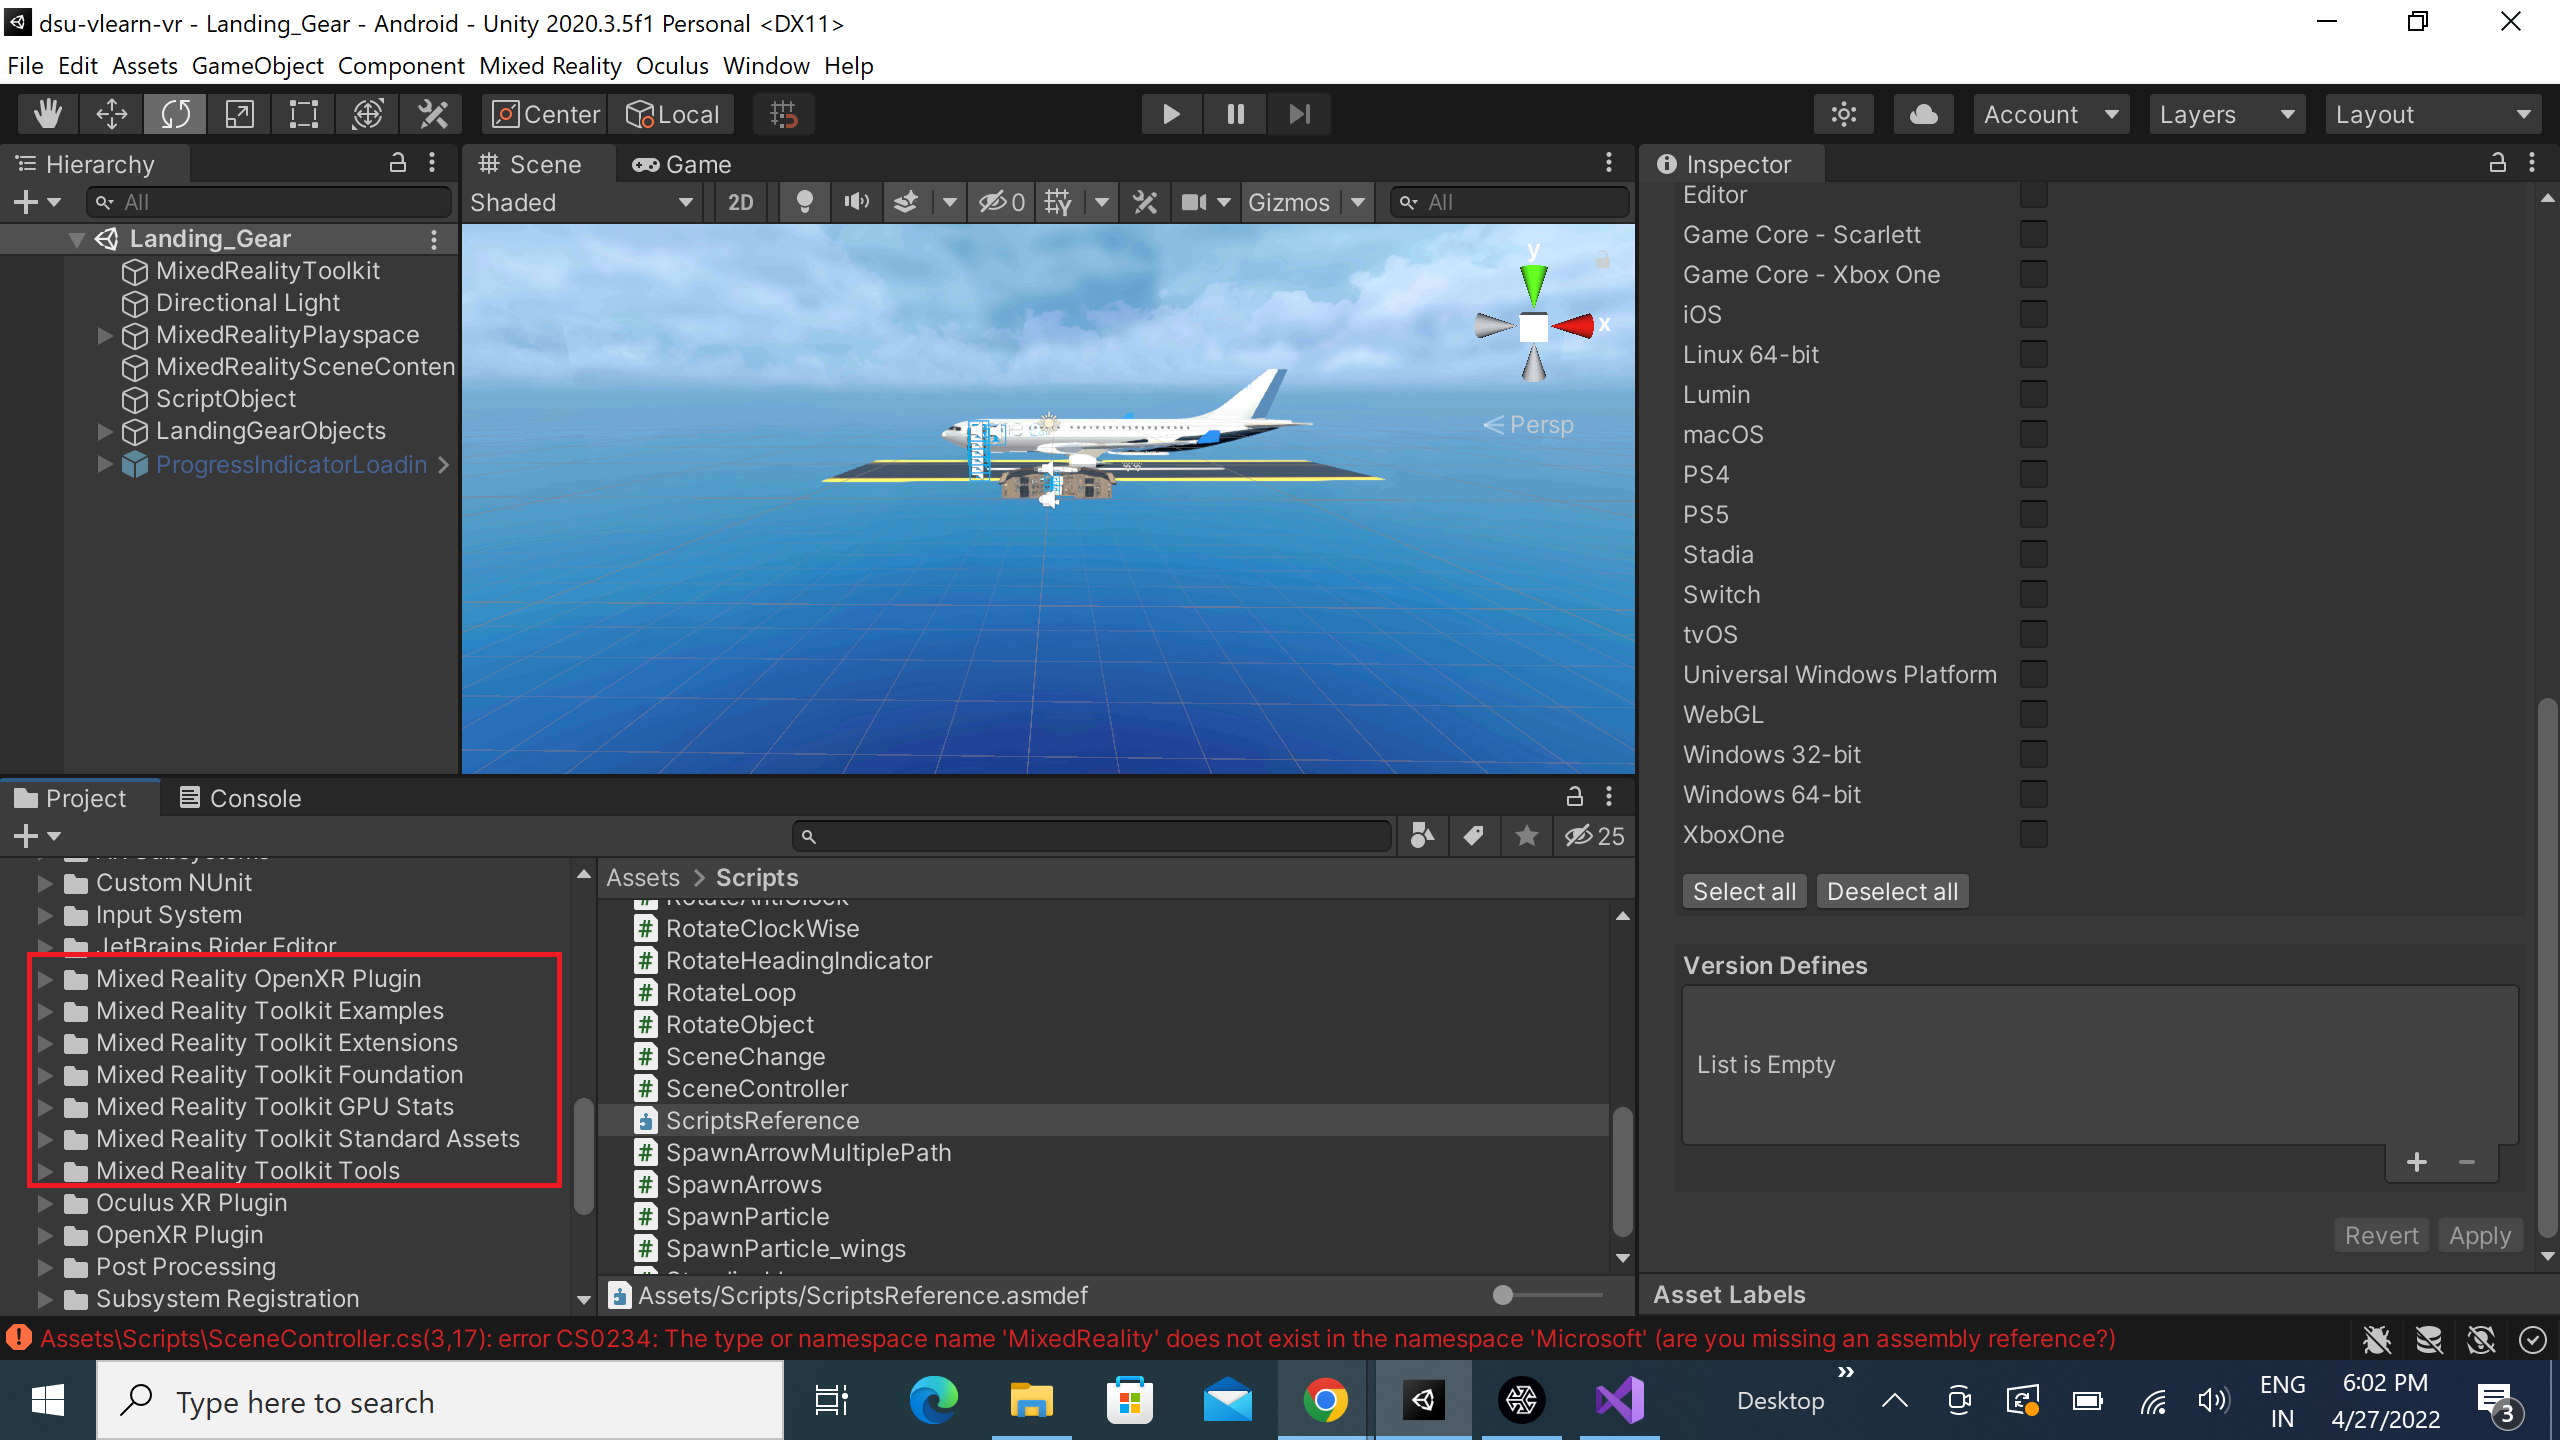Open Account dropdown
The height and width of the screenshot is (1440, 2560).
(x=2051, y=114)
